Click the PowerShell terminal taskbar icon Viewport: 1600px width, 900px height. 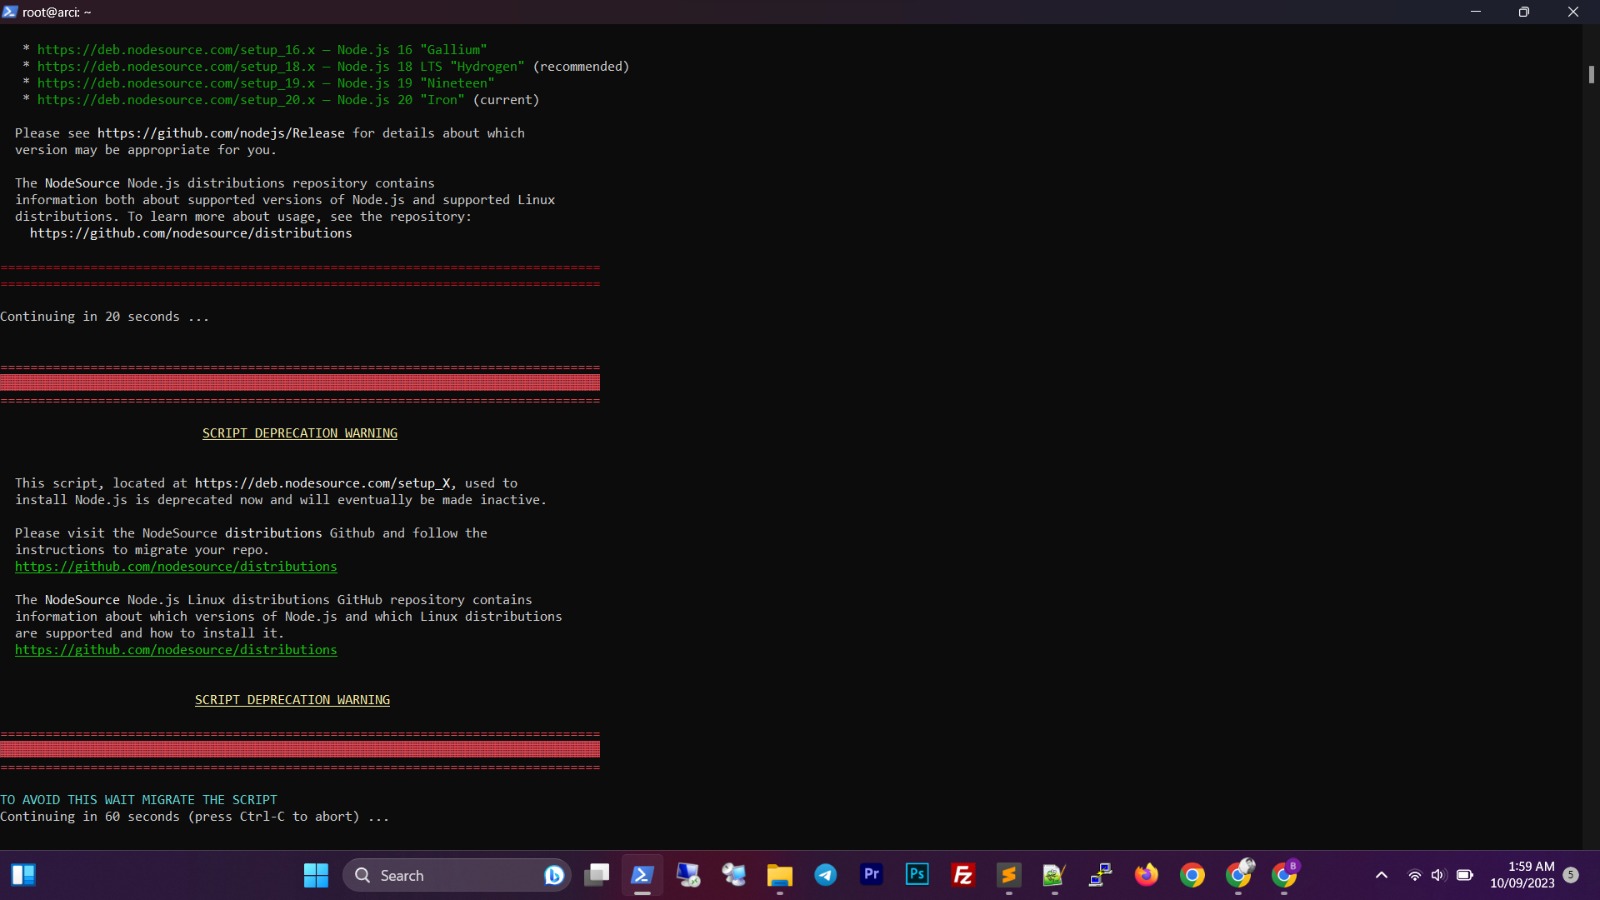642,875
